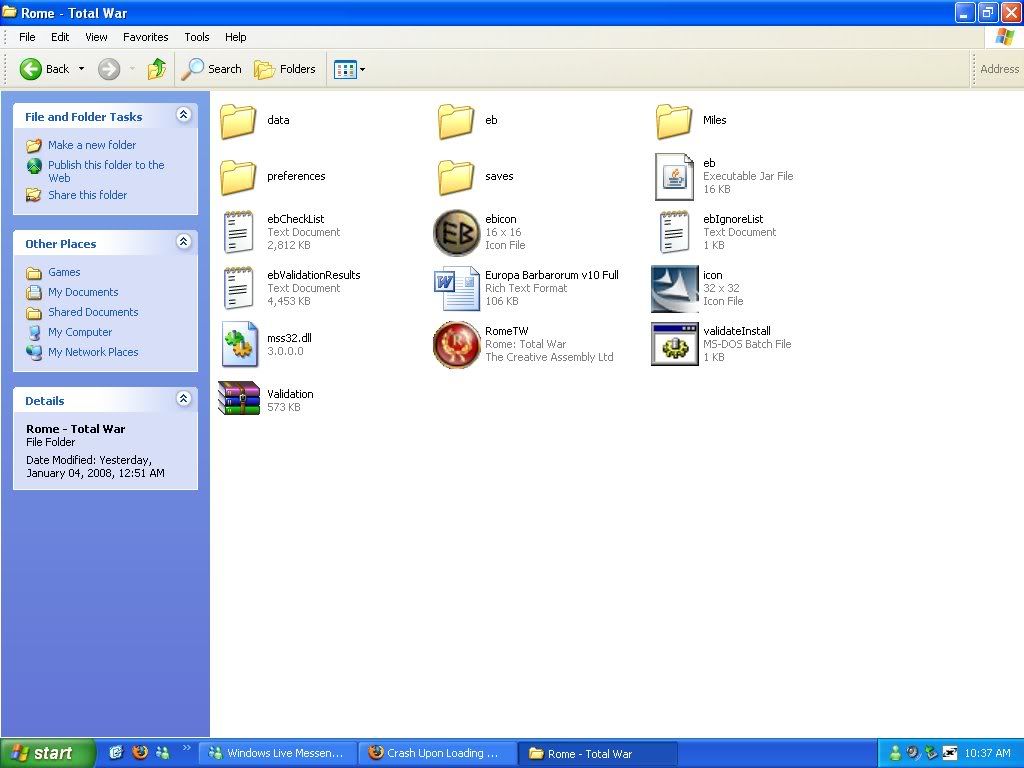This screenshot has height=768, width=1024.
Task: Click the ebCheckList file name text
Action: tap(296, 219)
